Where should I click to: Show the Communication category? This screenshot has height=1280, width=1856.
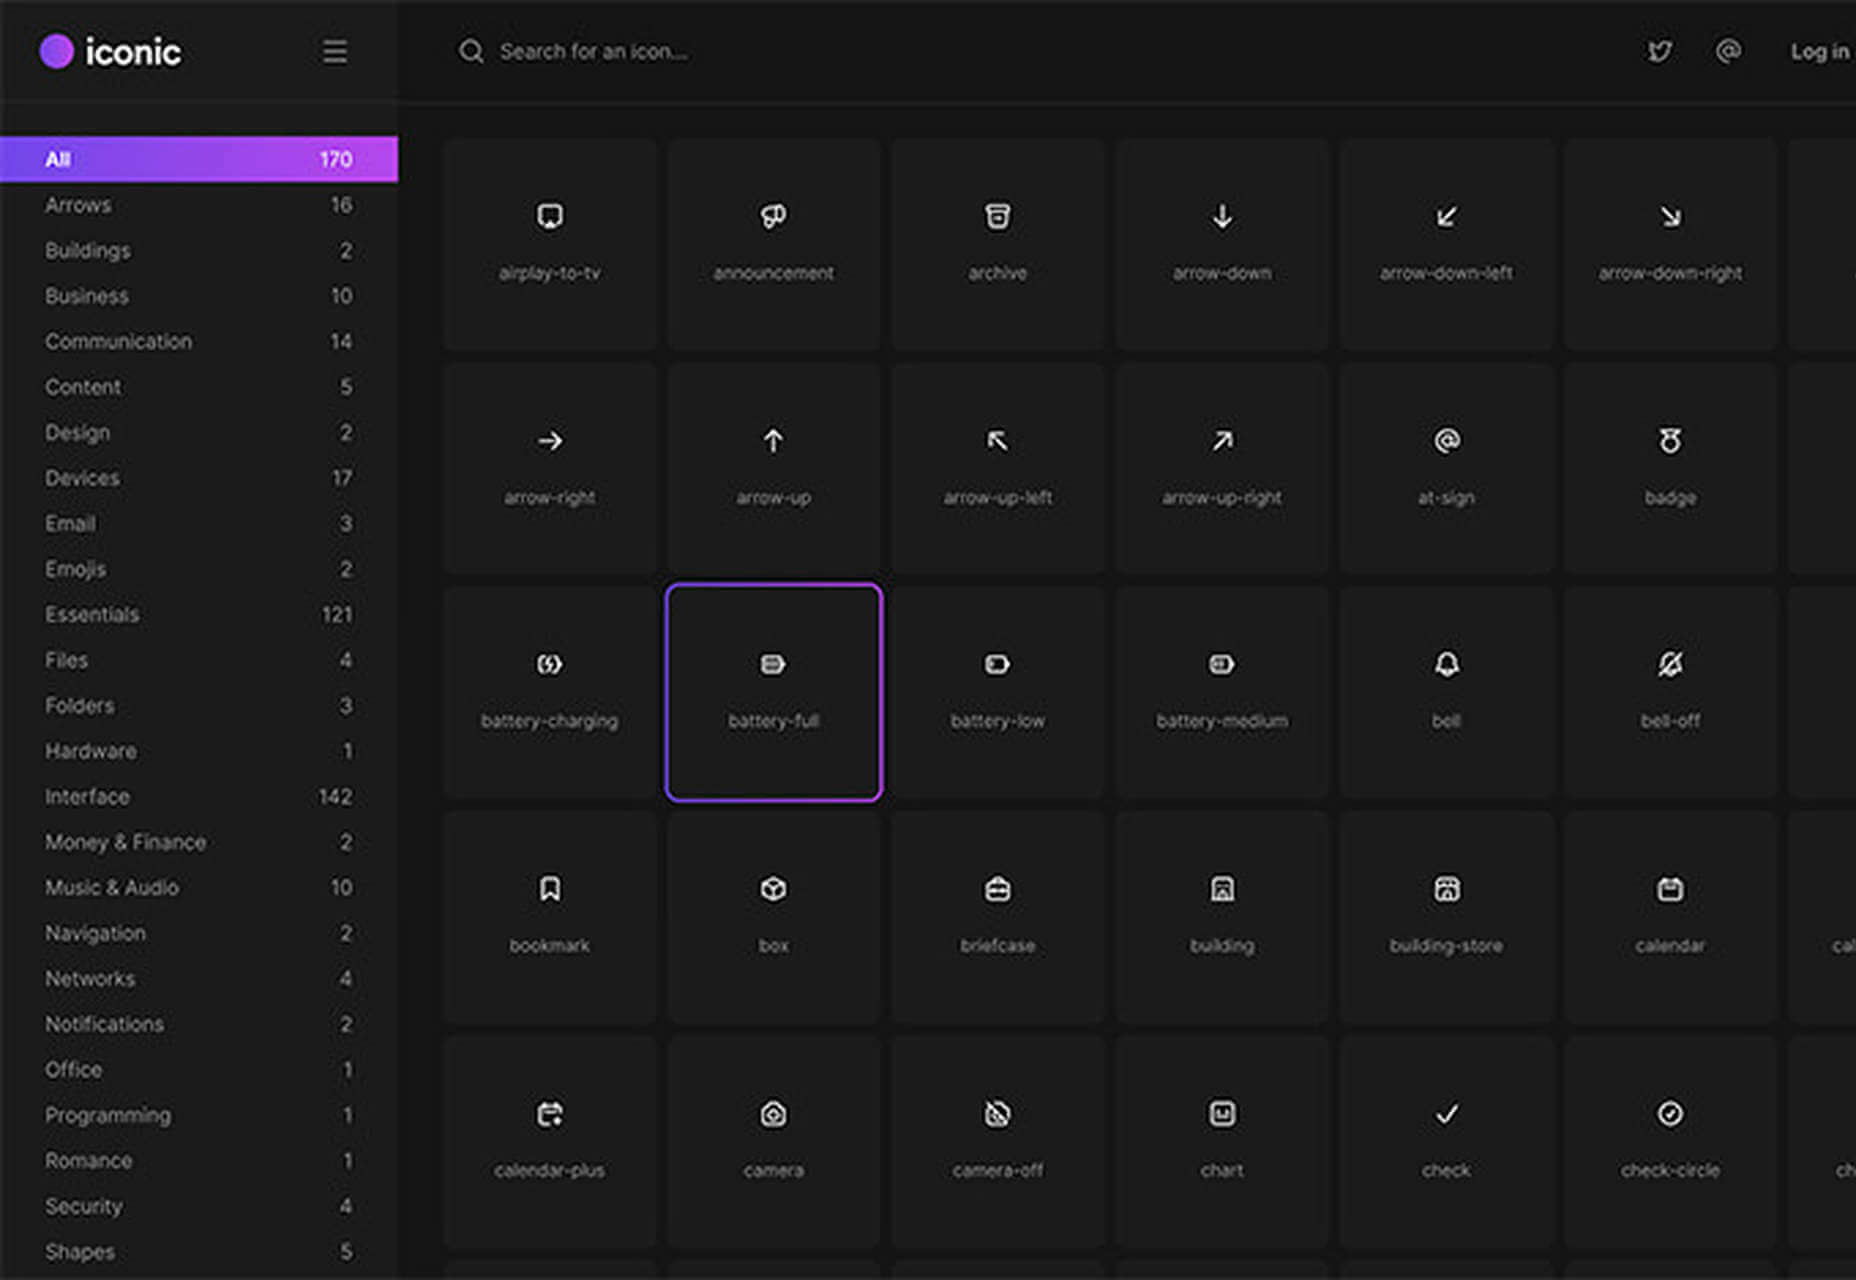pyautogui.click(x=199, y=341)
